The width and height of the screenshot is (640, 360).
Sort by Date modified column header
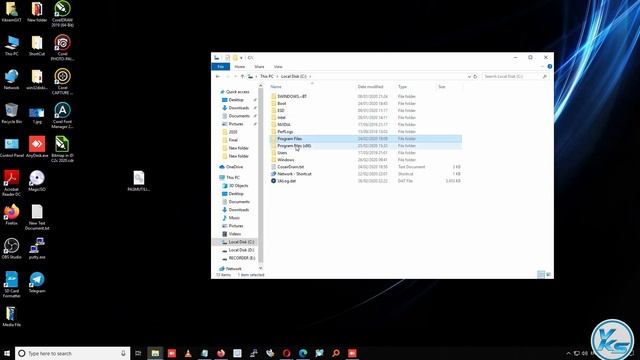click(x=370, y=87)
